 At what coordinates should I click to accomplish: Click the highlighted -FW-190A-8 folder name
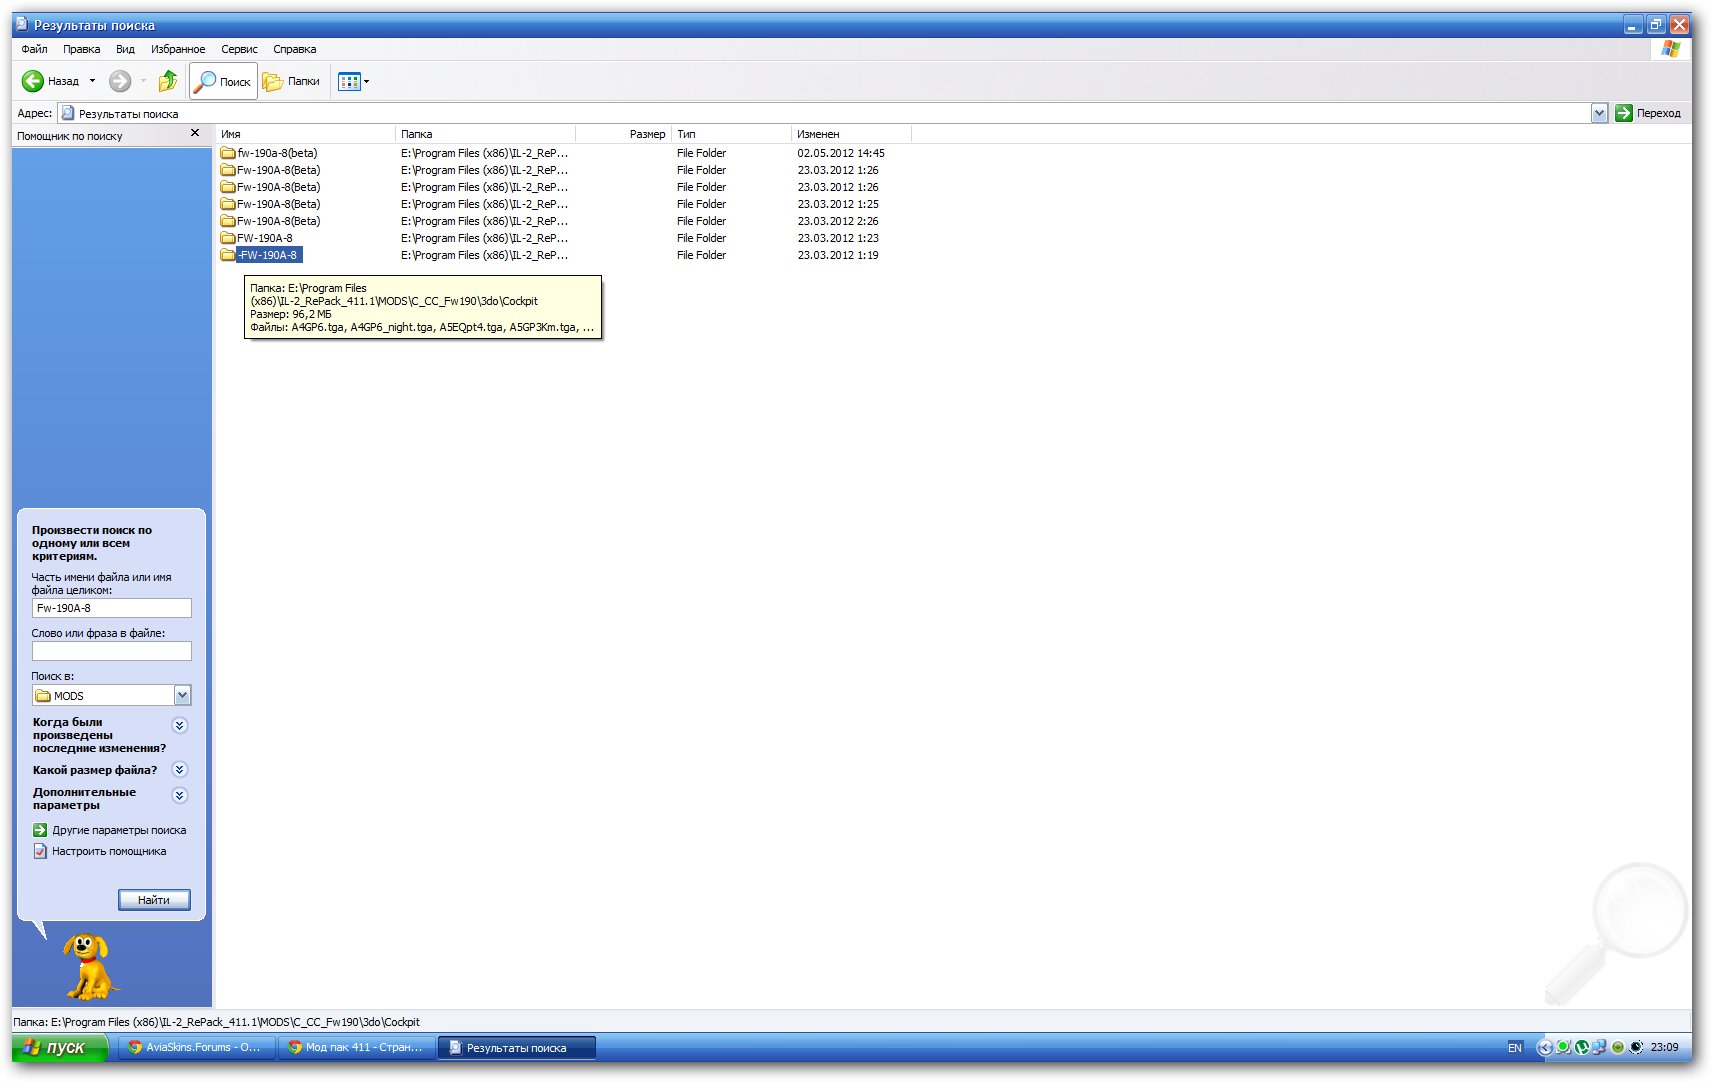[269, 255]
